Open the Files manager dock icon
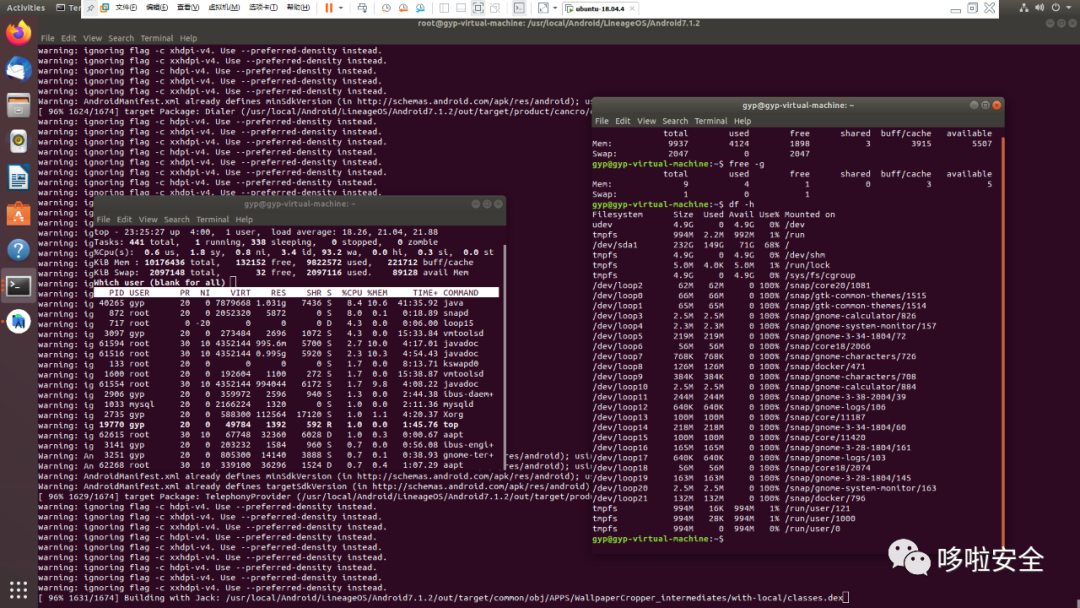Viewport: 1080px width, 608px height. (19, 105)
